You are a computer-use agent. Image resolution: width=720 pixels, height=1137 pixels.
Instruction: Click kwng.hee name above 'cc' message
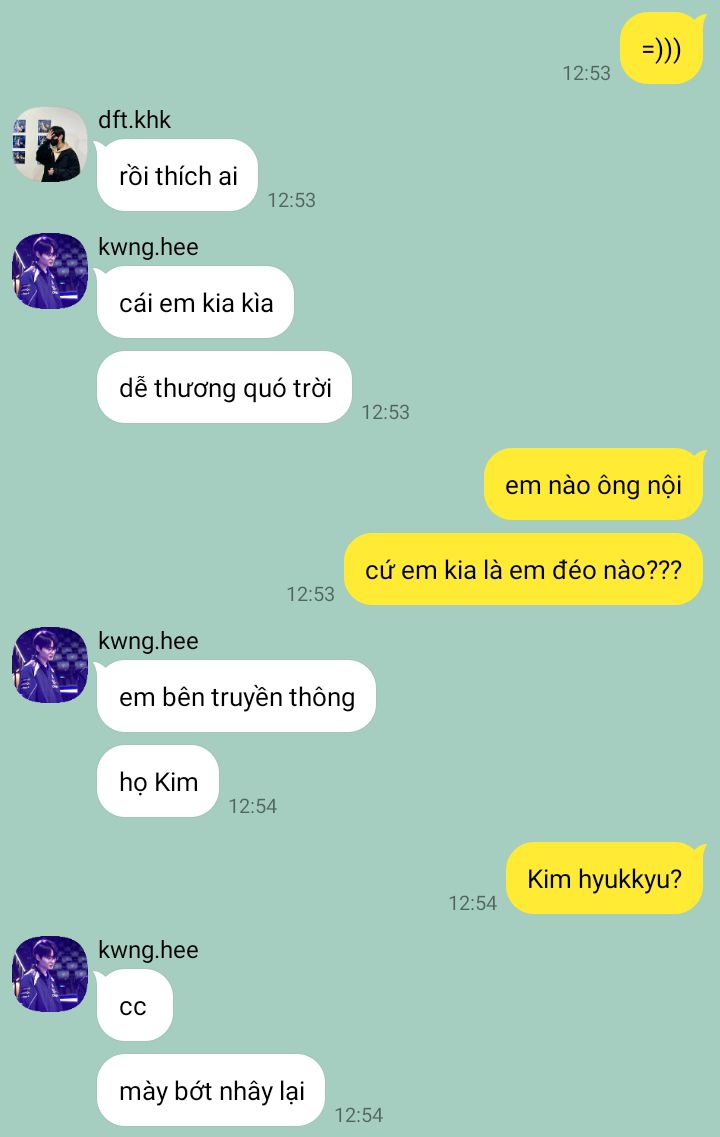(149, 950)
